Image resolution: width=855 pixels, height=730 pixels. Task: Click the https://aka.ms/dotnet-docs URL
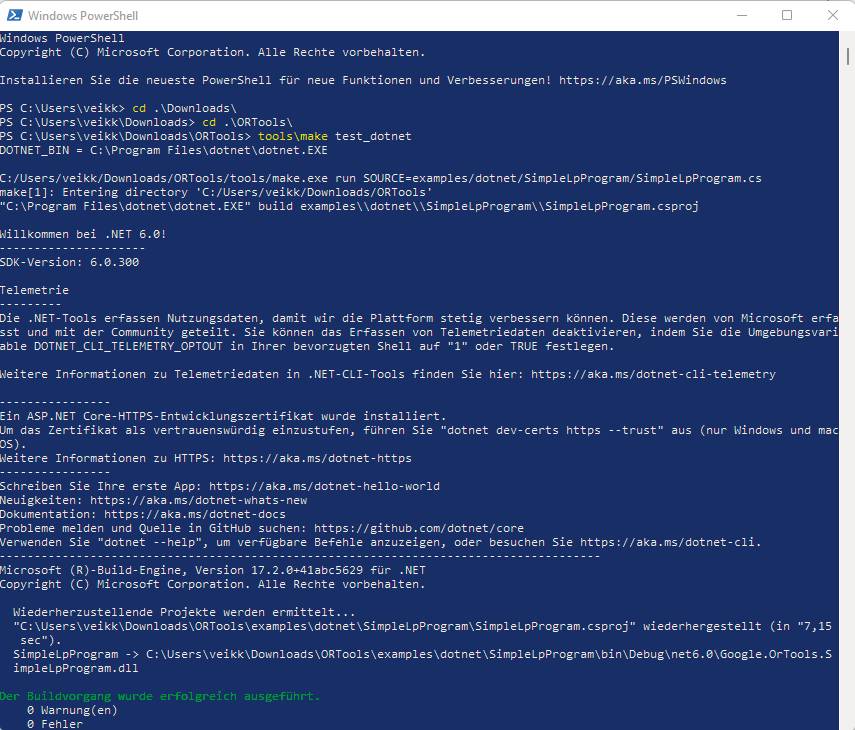(195, 514)
